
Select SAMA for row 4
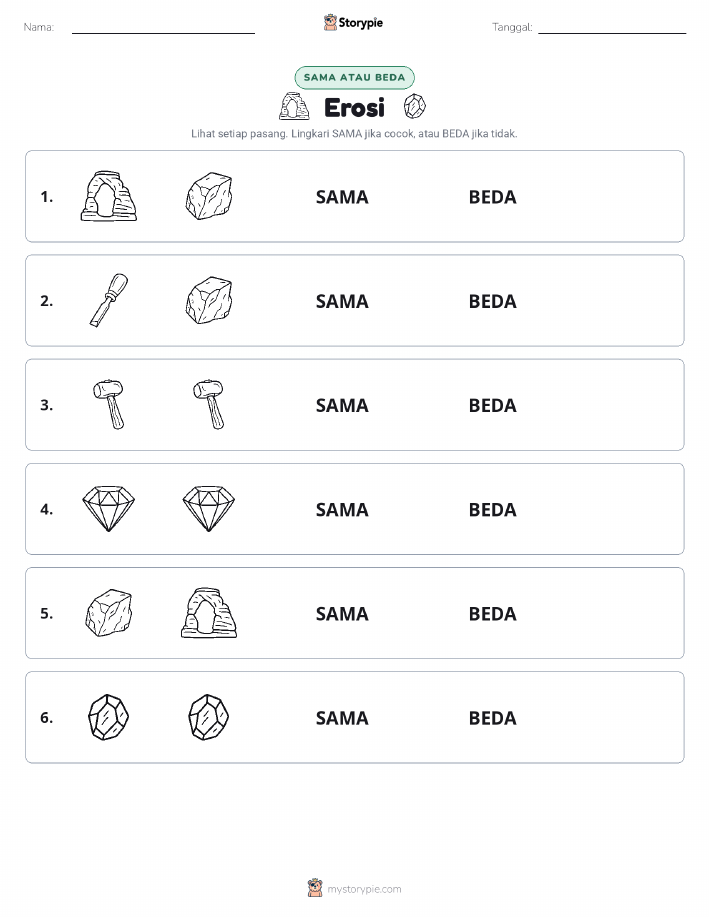(x=342, y=509)
